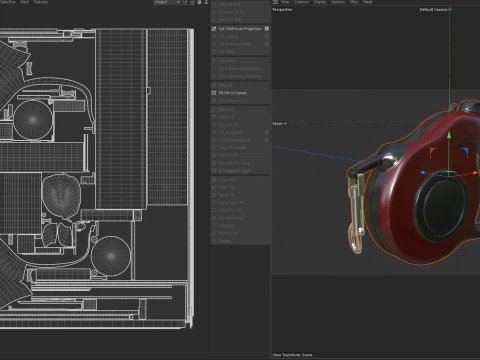Open Set UVW from Projection gear options
Viewport: 480px width, 360px height.
(267, 29)
